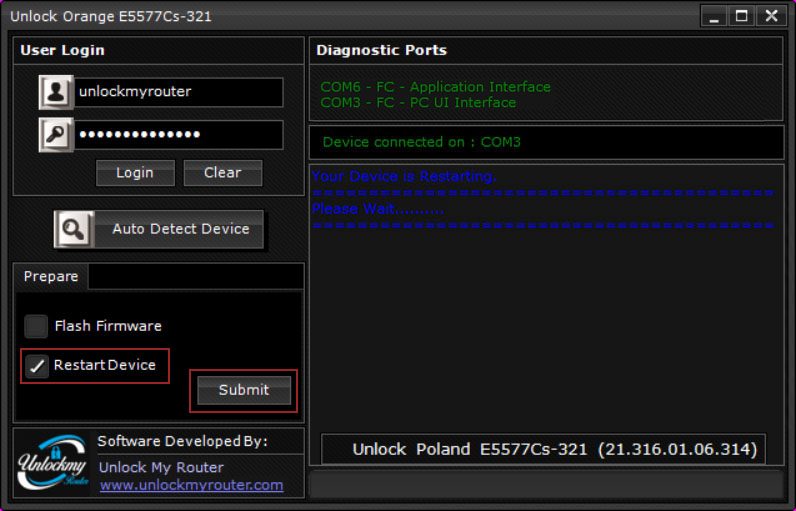Focus the masked password input field

(x=179, y=134)
